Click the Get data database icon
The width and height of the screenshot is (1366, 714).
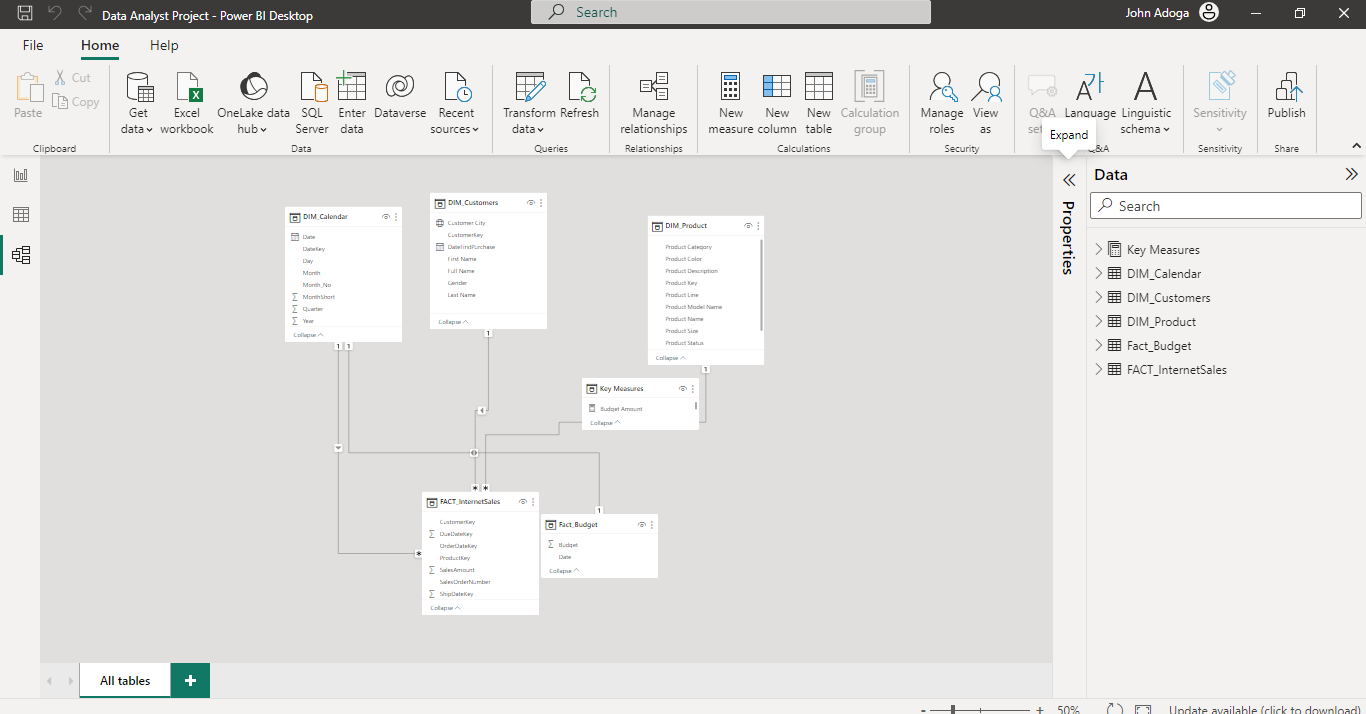[139, 88]
